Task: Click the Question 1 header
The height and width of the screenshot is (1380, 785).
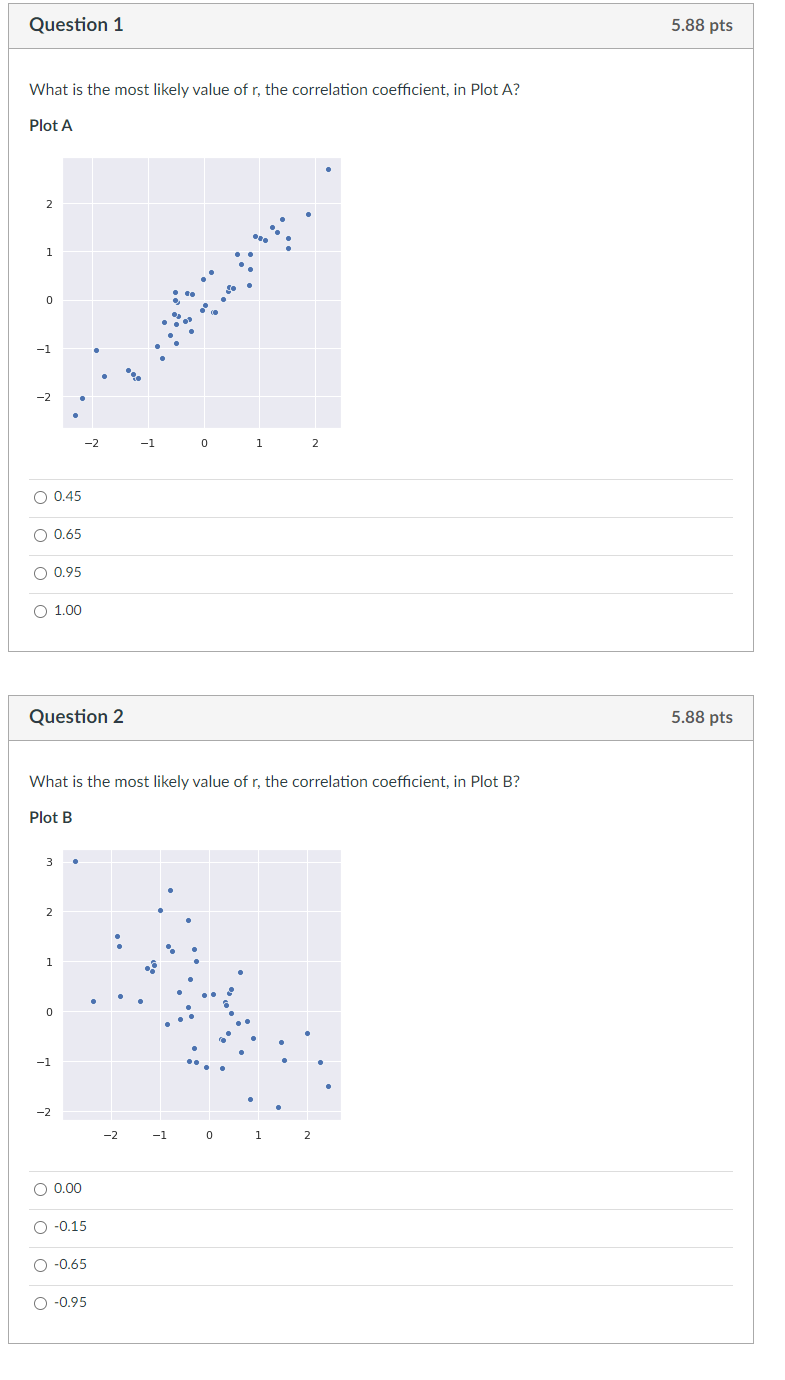Action: (77, 25)
